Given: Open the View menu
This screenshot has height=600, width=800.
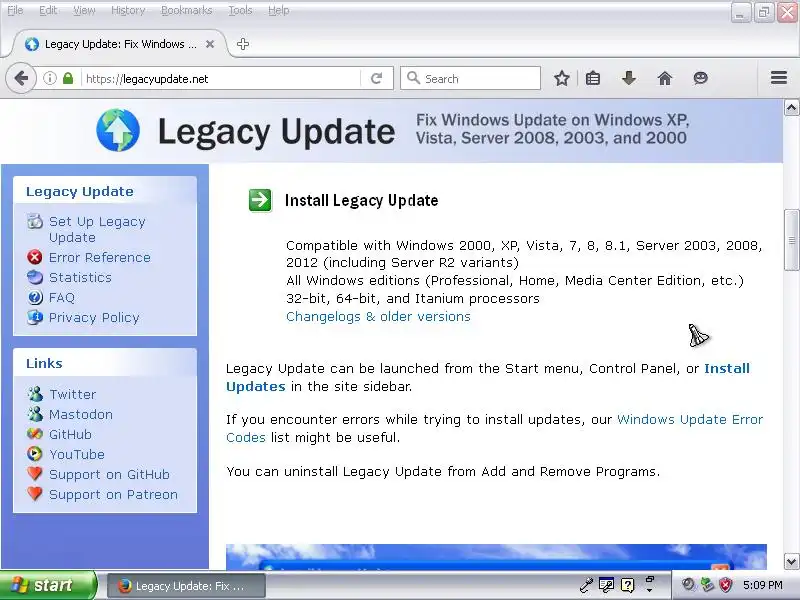Looking at the screenshot, I should pyautogui.click(x=84, y=10).
